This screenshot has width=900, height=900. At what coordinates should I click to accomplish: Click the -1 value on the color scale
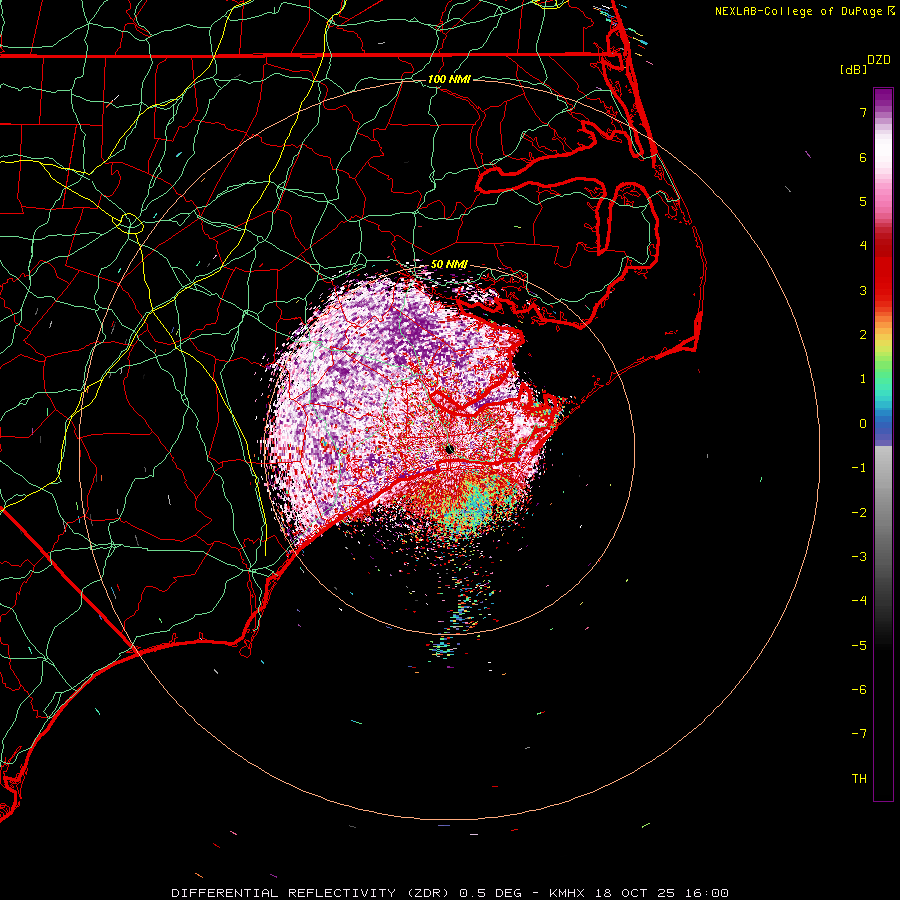coord(859,468)
